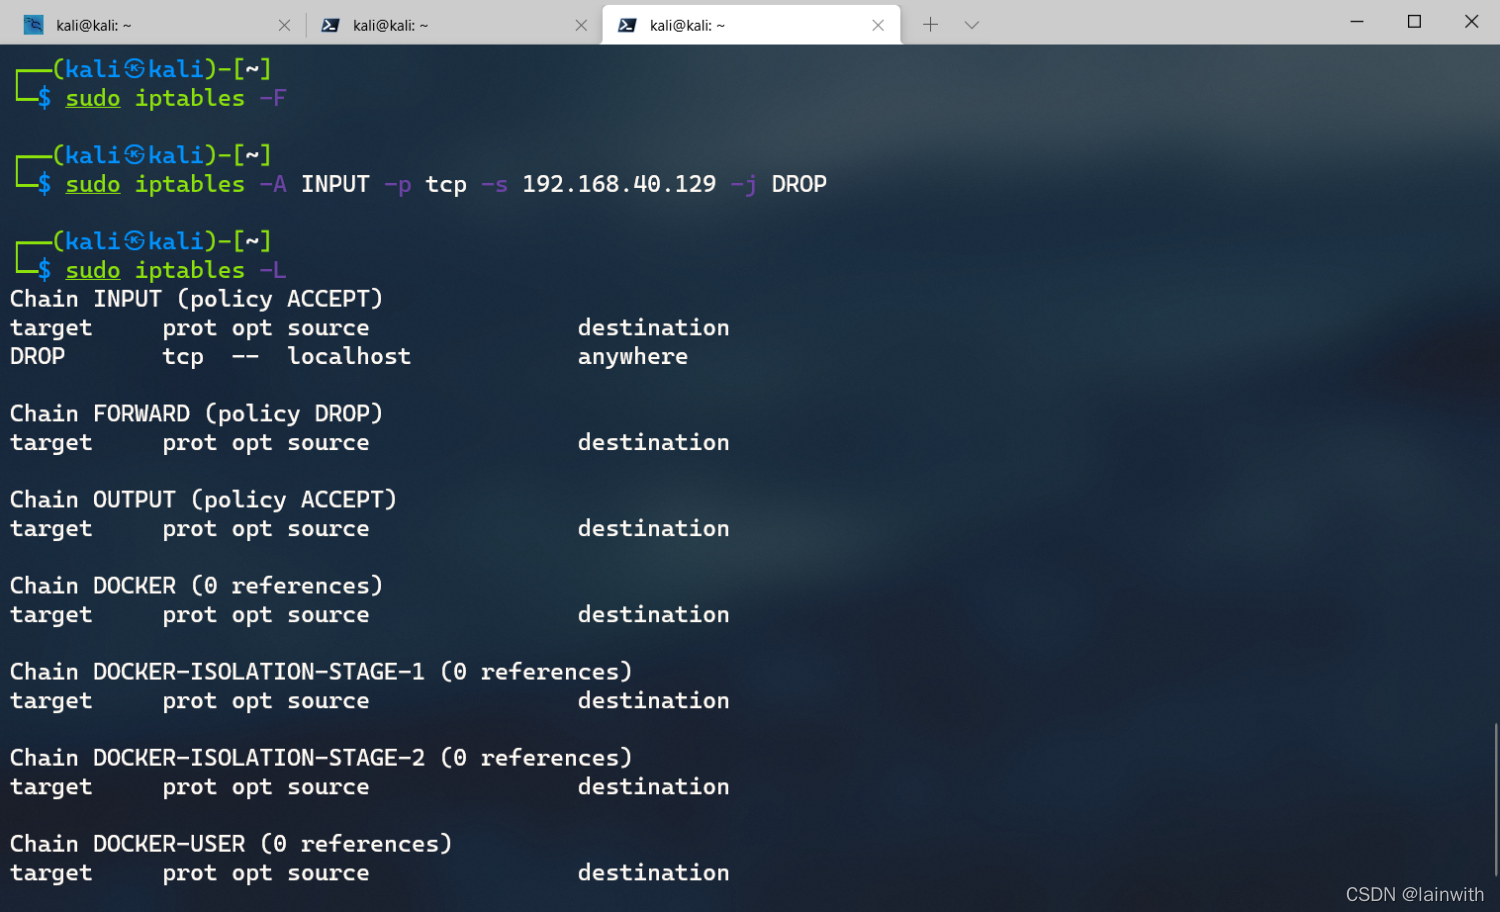Click the DROP target in INPUT rule row
The height and width of the screenshot is (912, 1500).
click(x=37, y=356)
